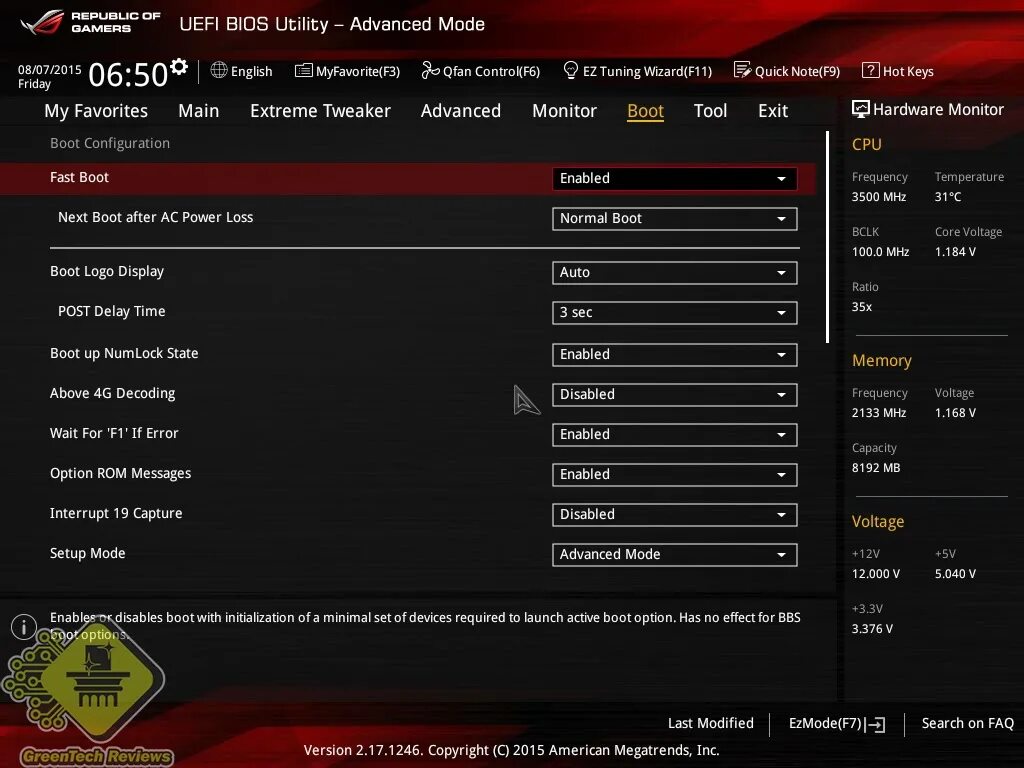The width and height of the screenshot is (1024, 768).
Task: Select the Fast Boot setting label
Action: point(79,177)
